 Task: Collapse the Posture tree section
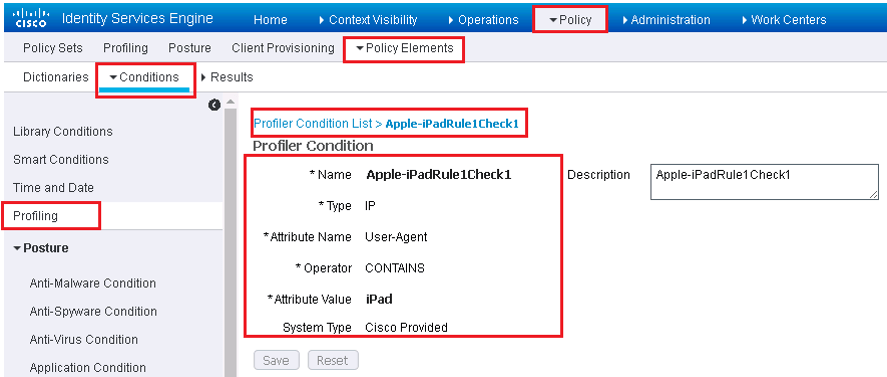point(41,248)
